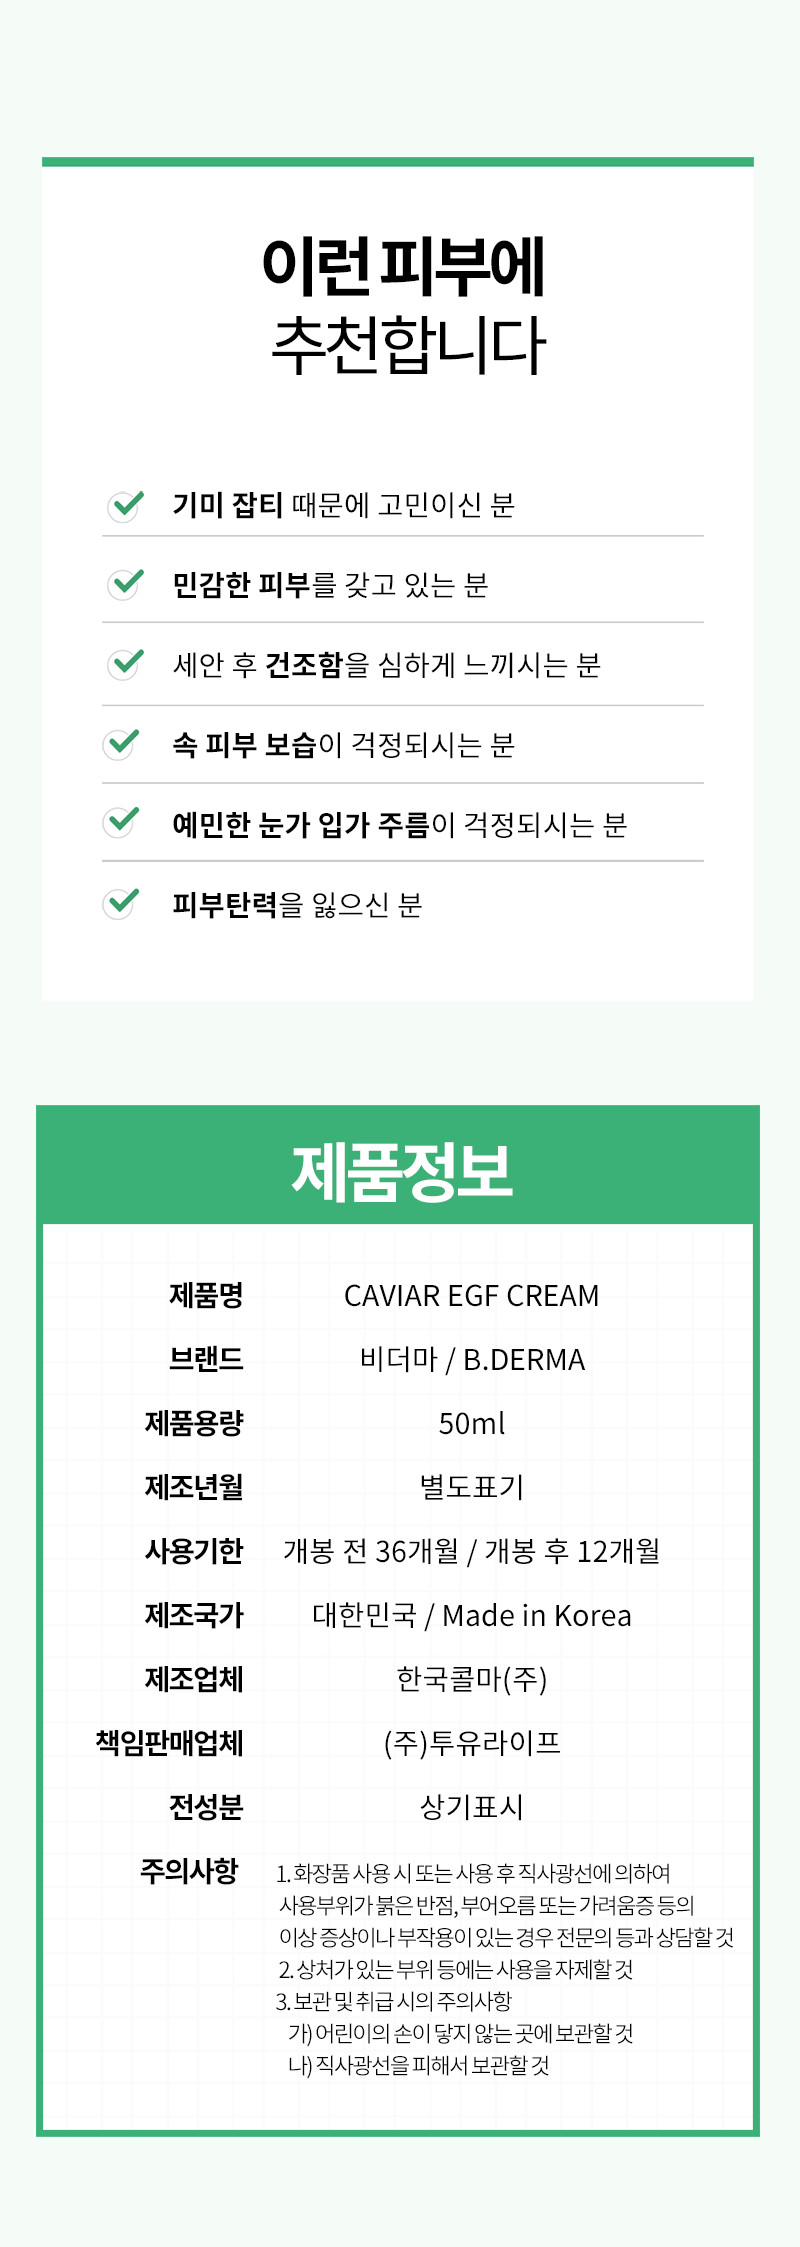Click the CAVIAR EGF CREAM product name
The height and width of the screenshot is (2247, 800).
471,1296
